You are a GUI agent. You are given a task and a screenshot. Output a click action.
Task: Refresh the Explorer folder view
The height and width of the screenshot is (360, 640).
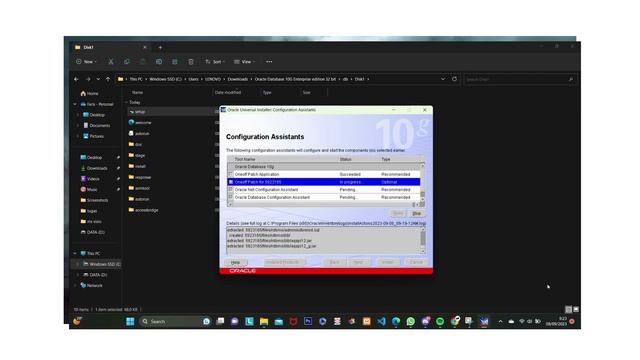click(x=454, y=79)
